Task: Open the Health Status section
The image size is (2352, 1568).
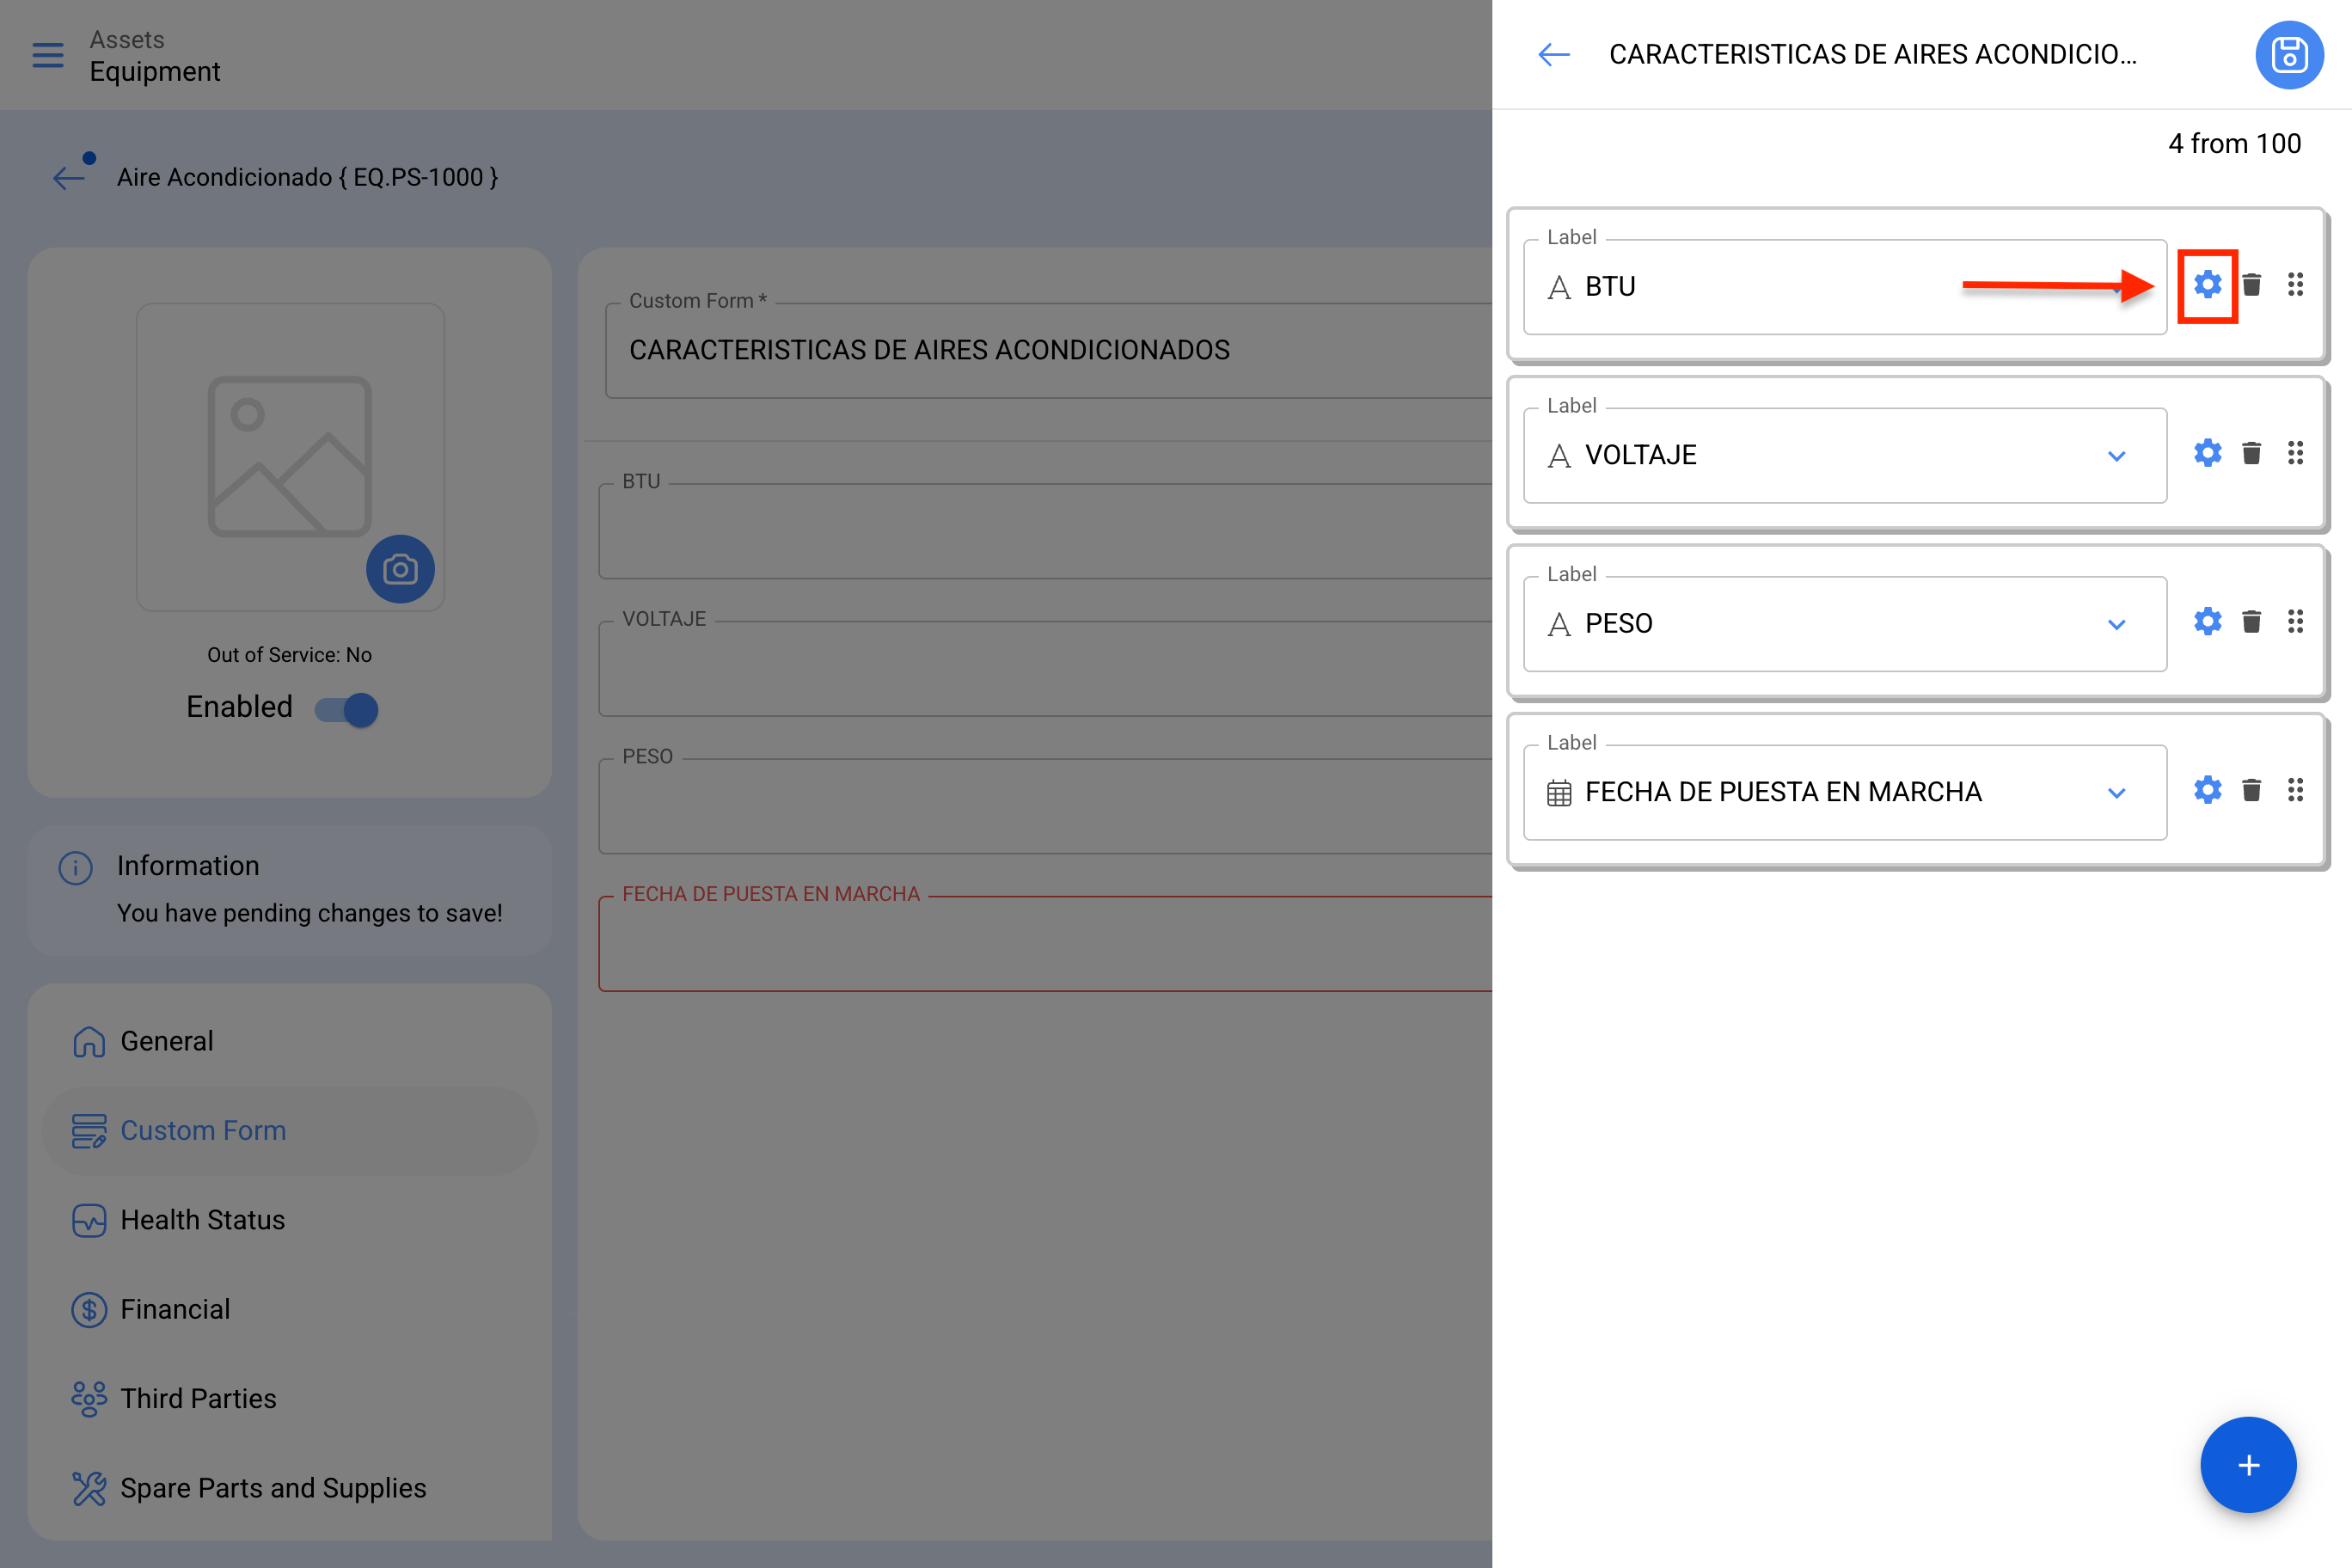Action: pyautogui.click(x=290, y=1220)
